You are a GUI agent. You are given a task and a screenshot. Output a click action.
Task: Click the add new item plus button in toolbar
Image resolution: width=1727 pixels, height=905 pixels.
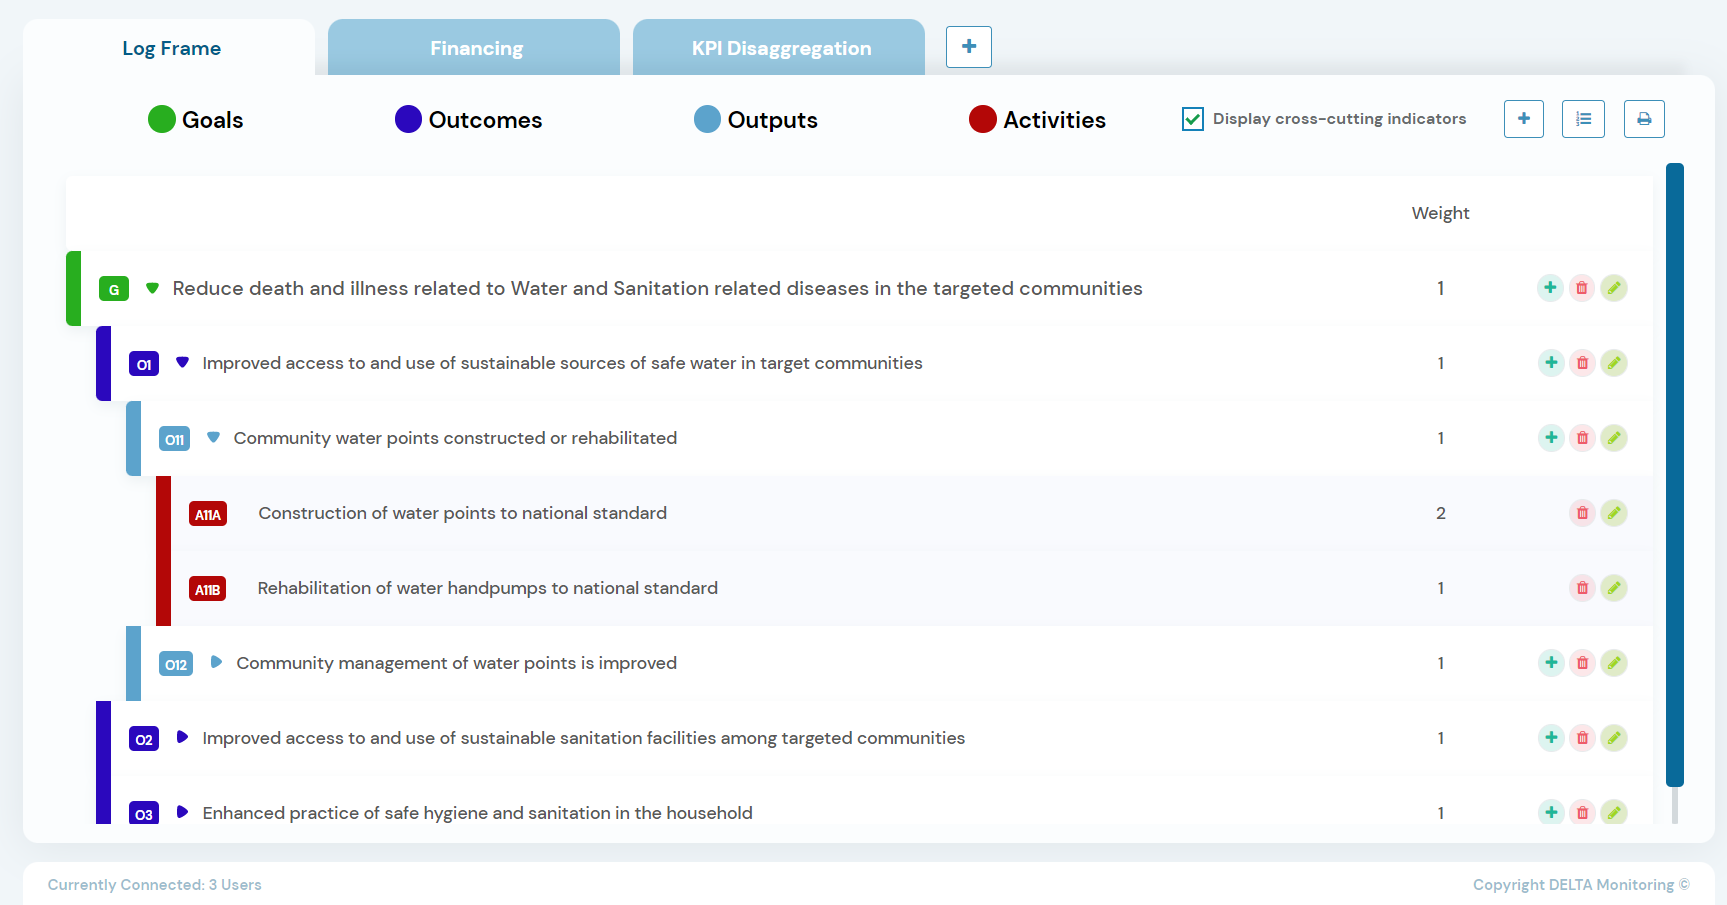(1524, 119)
